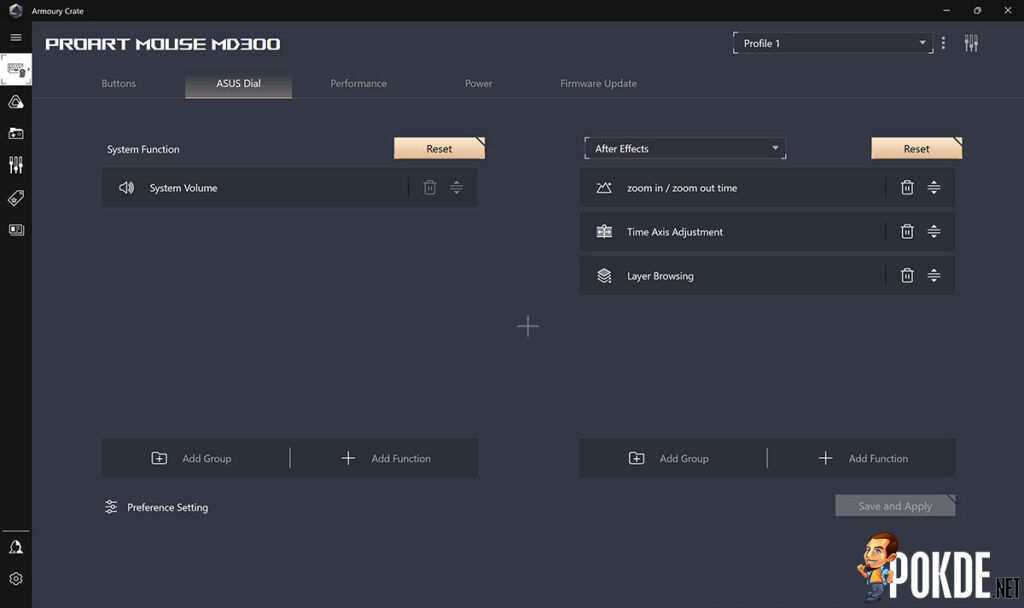Select 'zoom in / zoom out time' text

pos(682,188)
